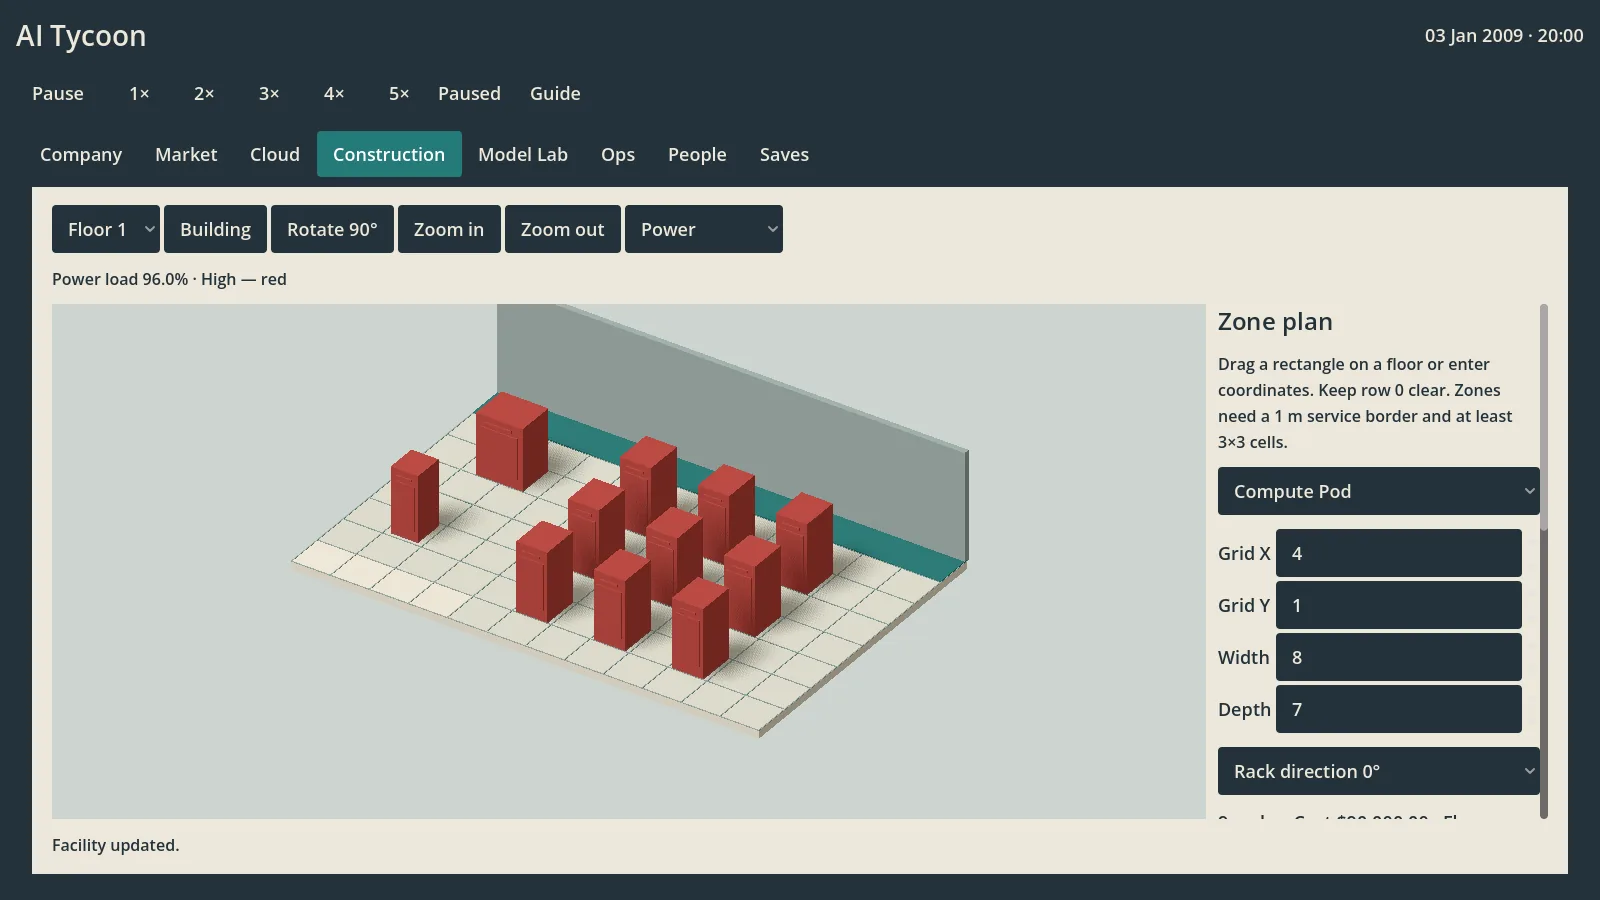Click the 03 Jan 2009 · 20:00 date display
The width and height of the screenshot is (1600, 900).
click(1504, 35)
